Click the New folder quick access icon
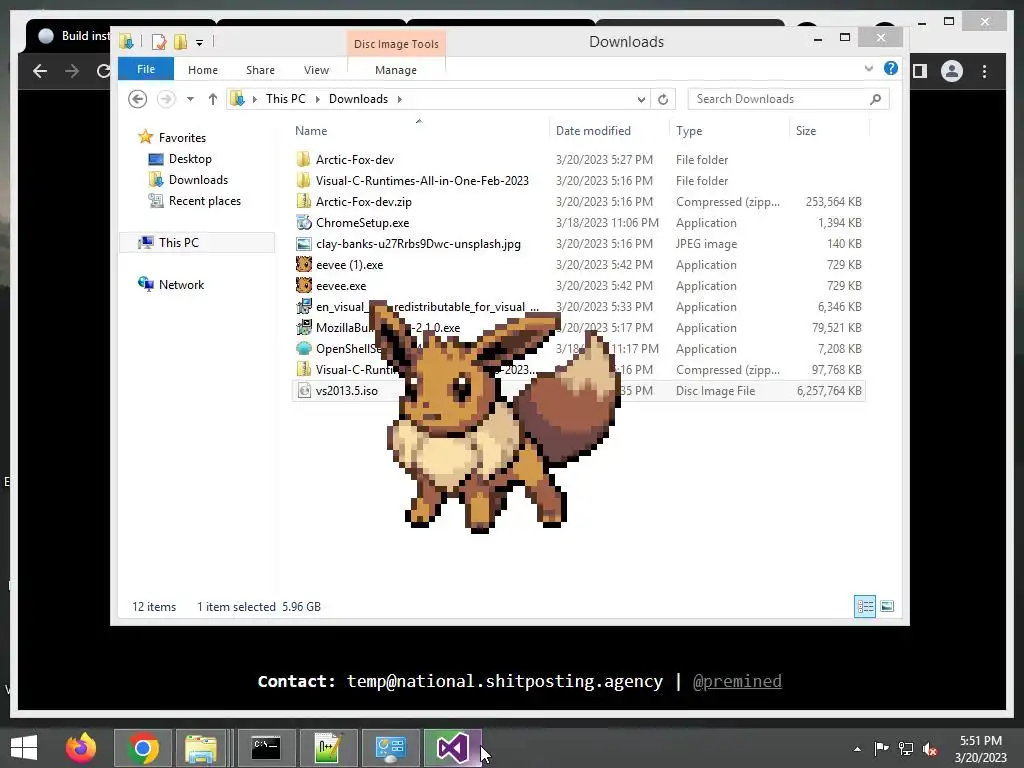The image size is (1024, 768). point(180,42)
